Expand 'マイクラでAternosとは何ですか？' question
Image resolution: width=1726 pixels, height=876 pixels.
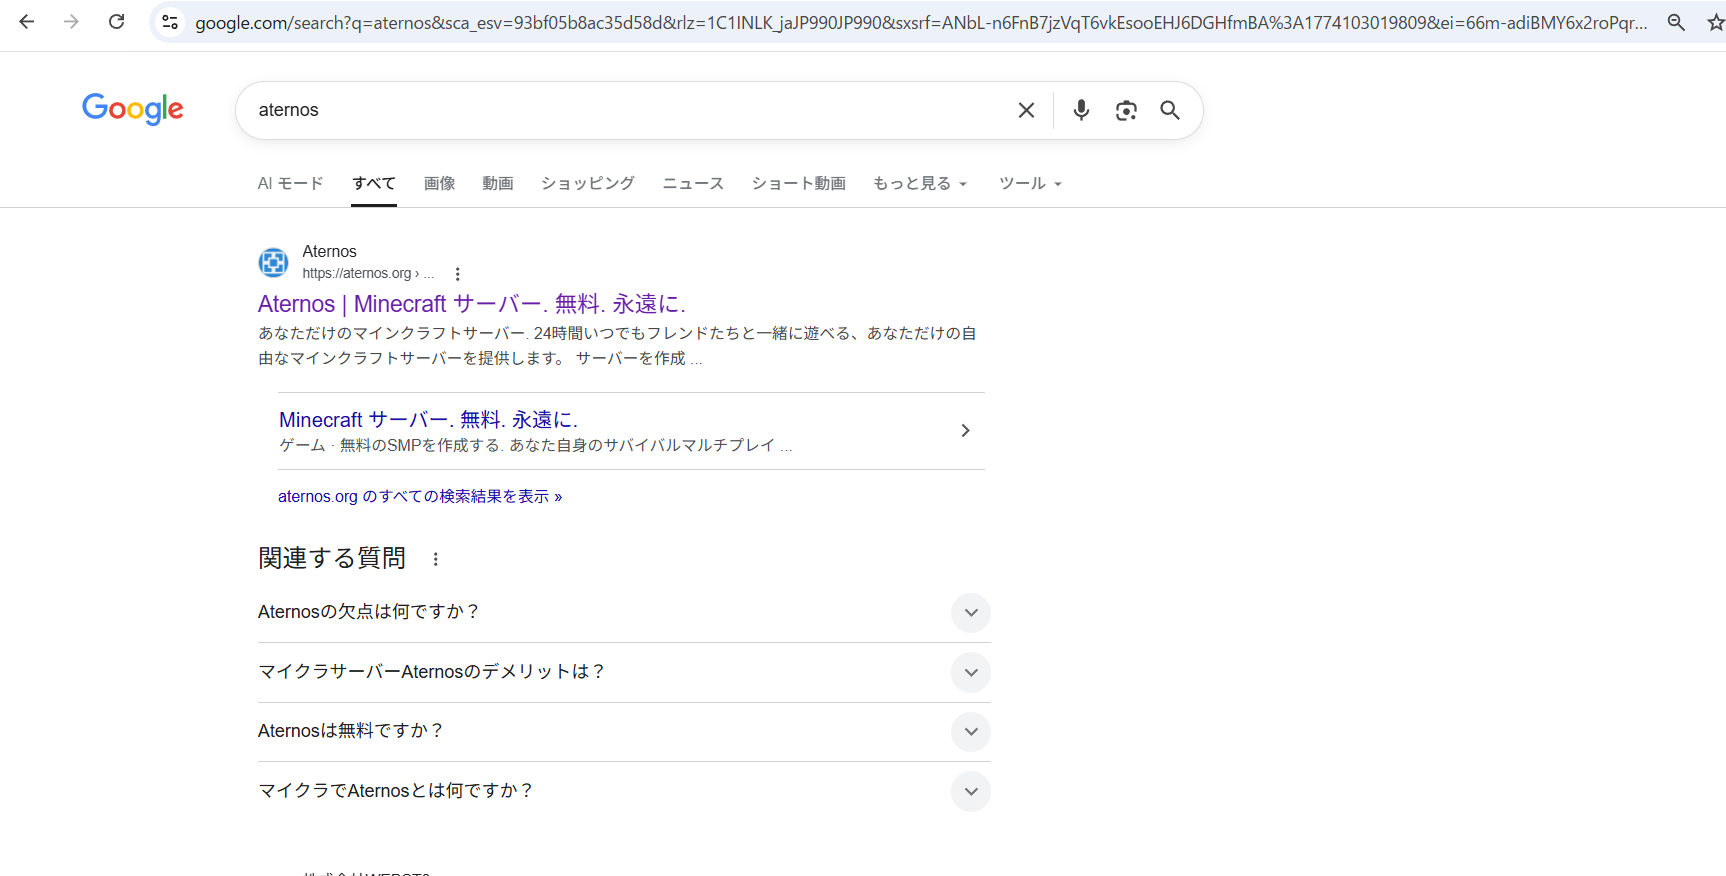[x=970, y=791]
